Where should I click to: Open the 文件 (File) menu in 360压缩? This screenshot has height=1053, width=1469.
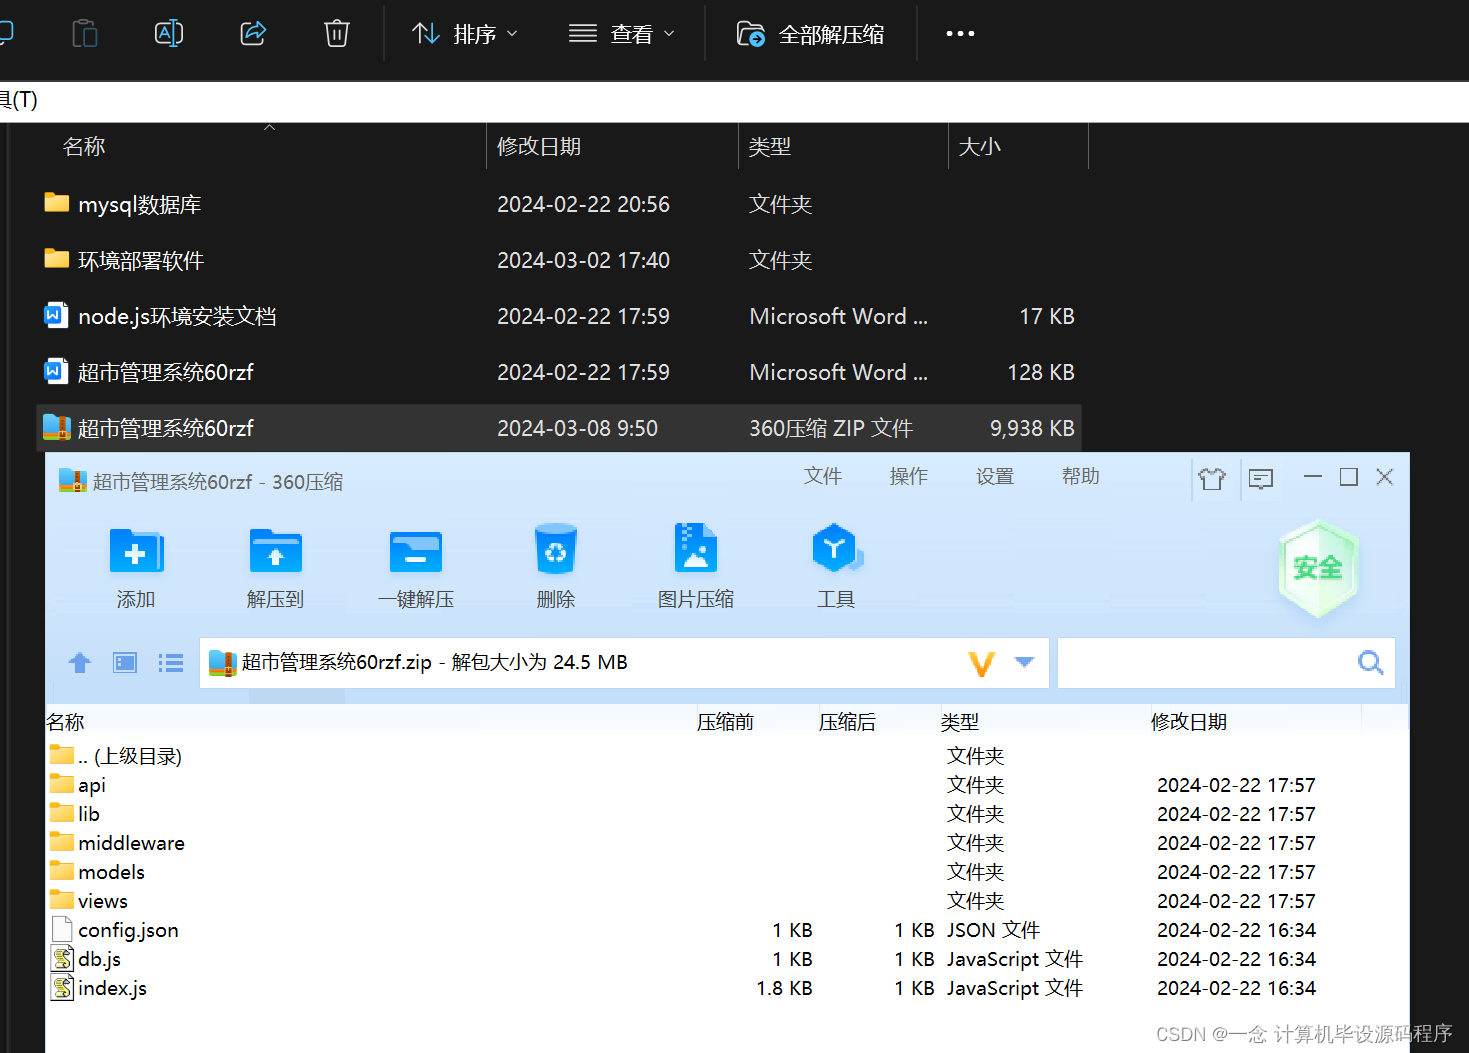point(822,476)
